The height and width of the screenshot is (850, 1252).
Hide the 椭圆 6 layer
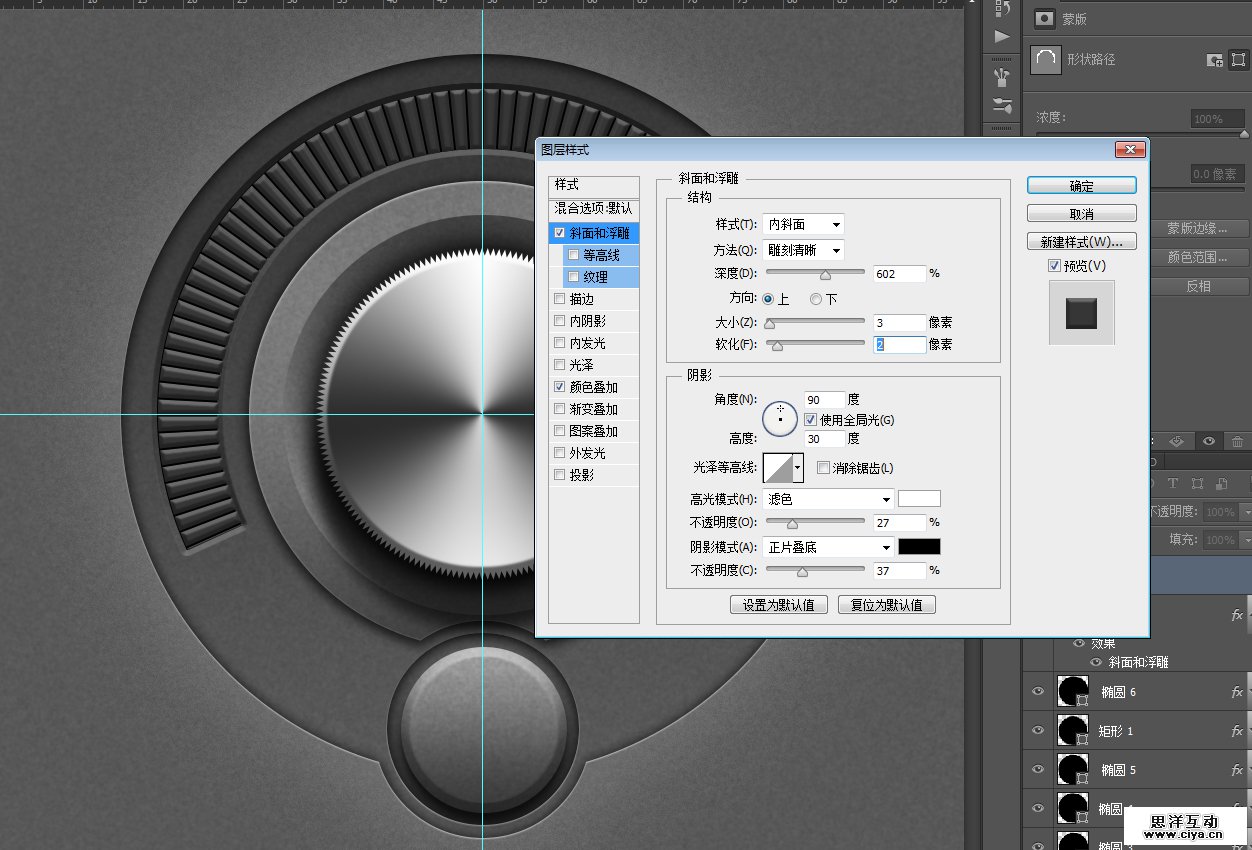(x=1037, y=692)
